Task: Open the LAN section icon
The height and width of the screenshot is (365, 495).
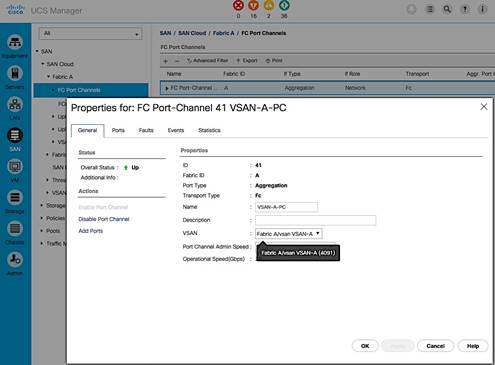Action: coord(15,104)
